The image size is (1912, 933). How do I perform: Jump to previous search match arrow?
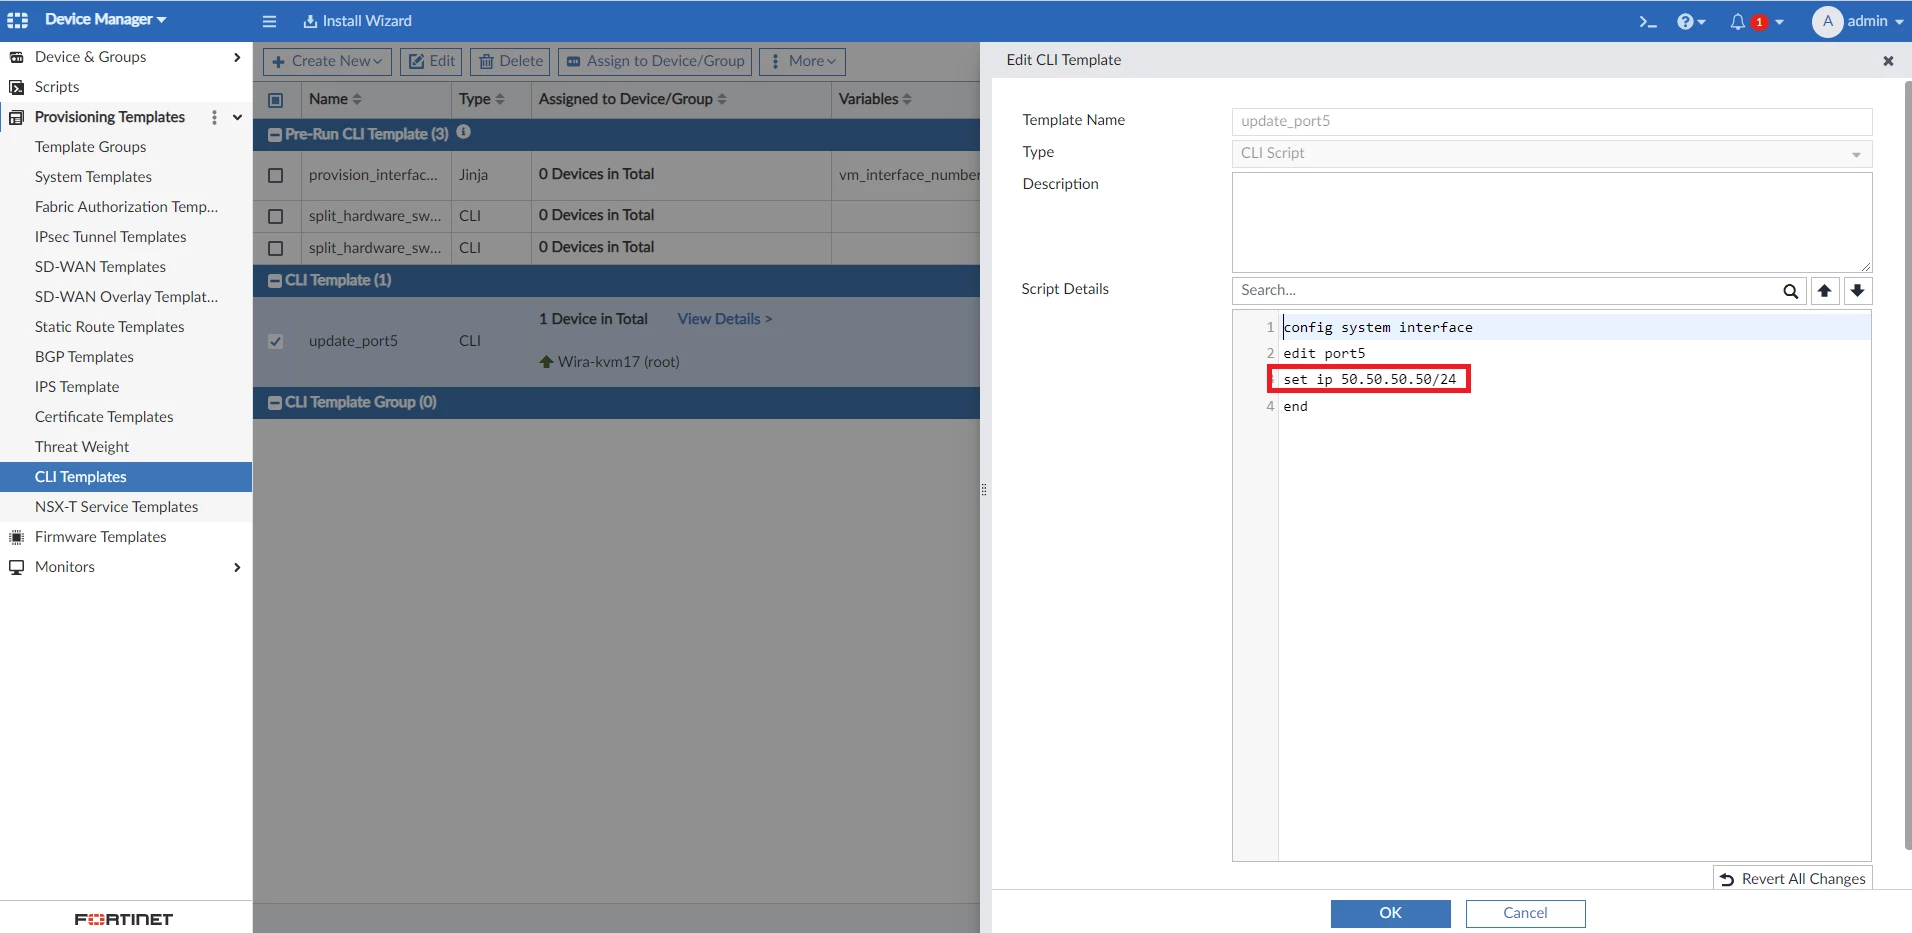1825,291
